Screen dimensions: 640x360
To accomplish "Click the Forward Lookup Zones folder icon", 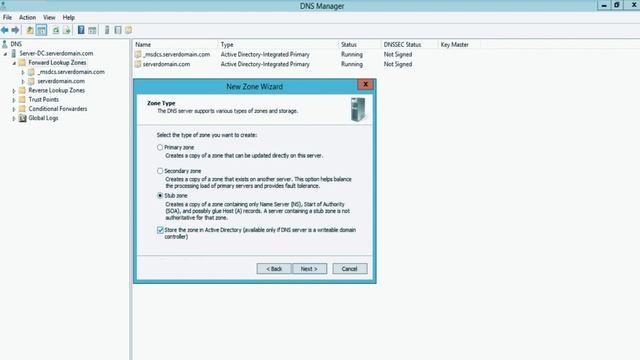I will (22, 62).
